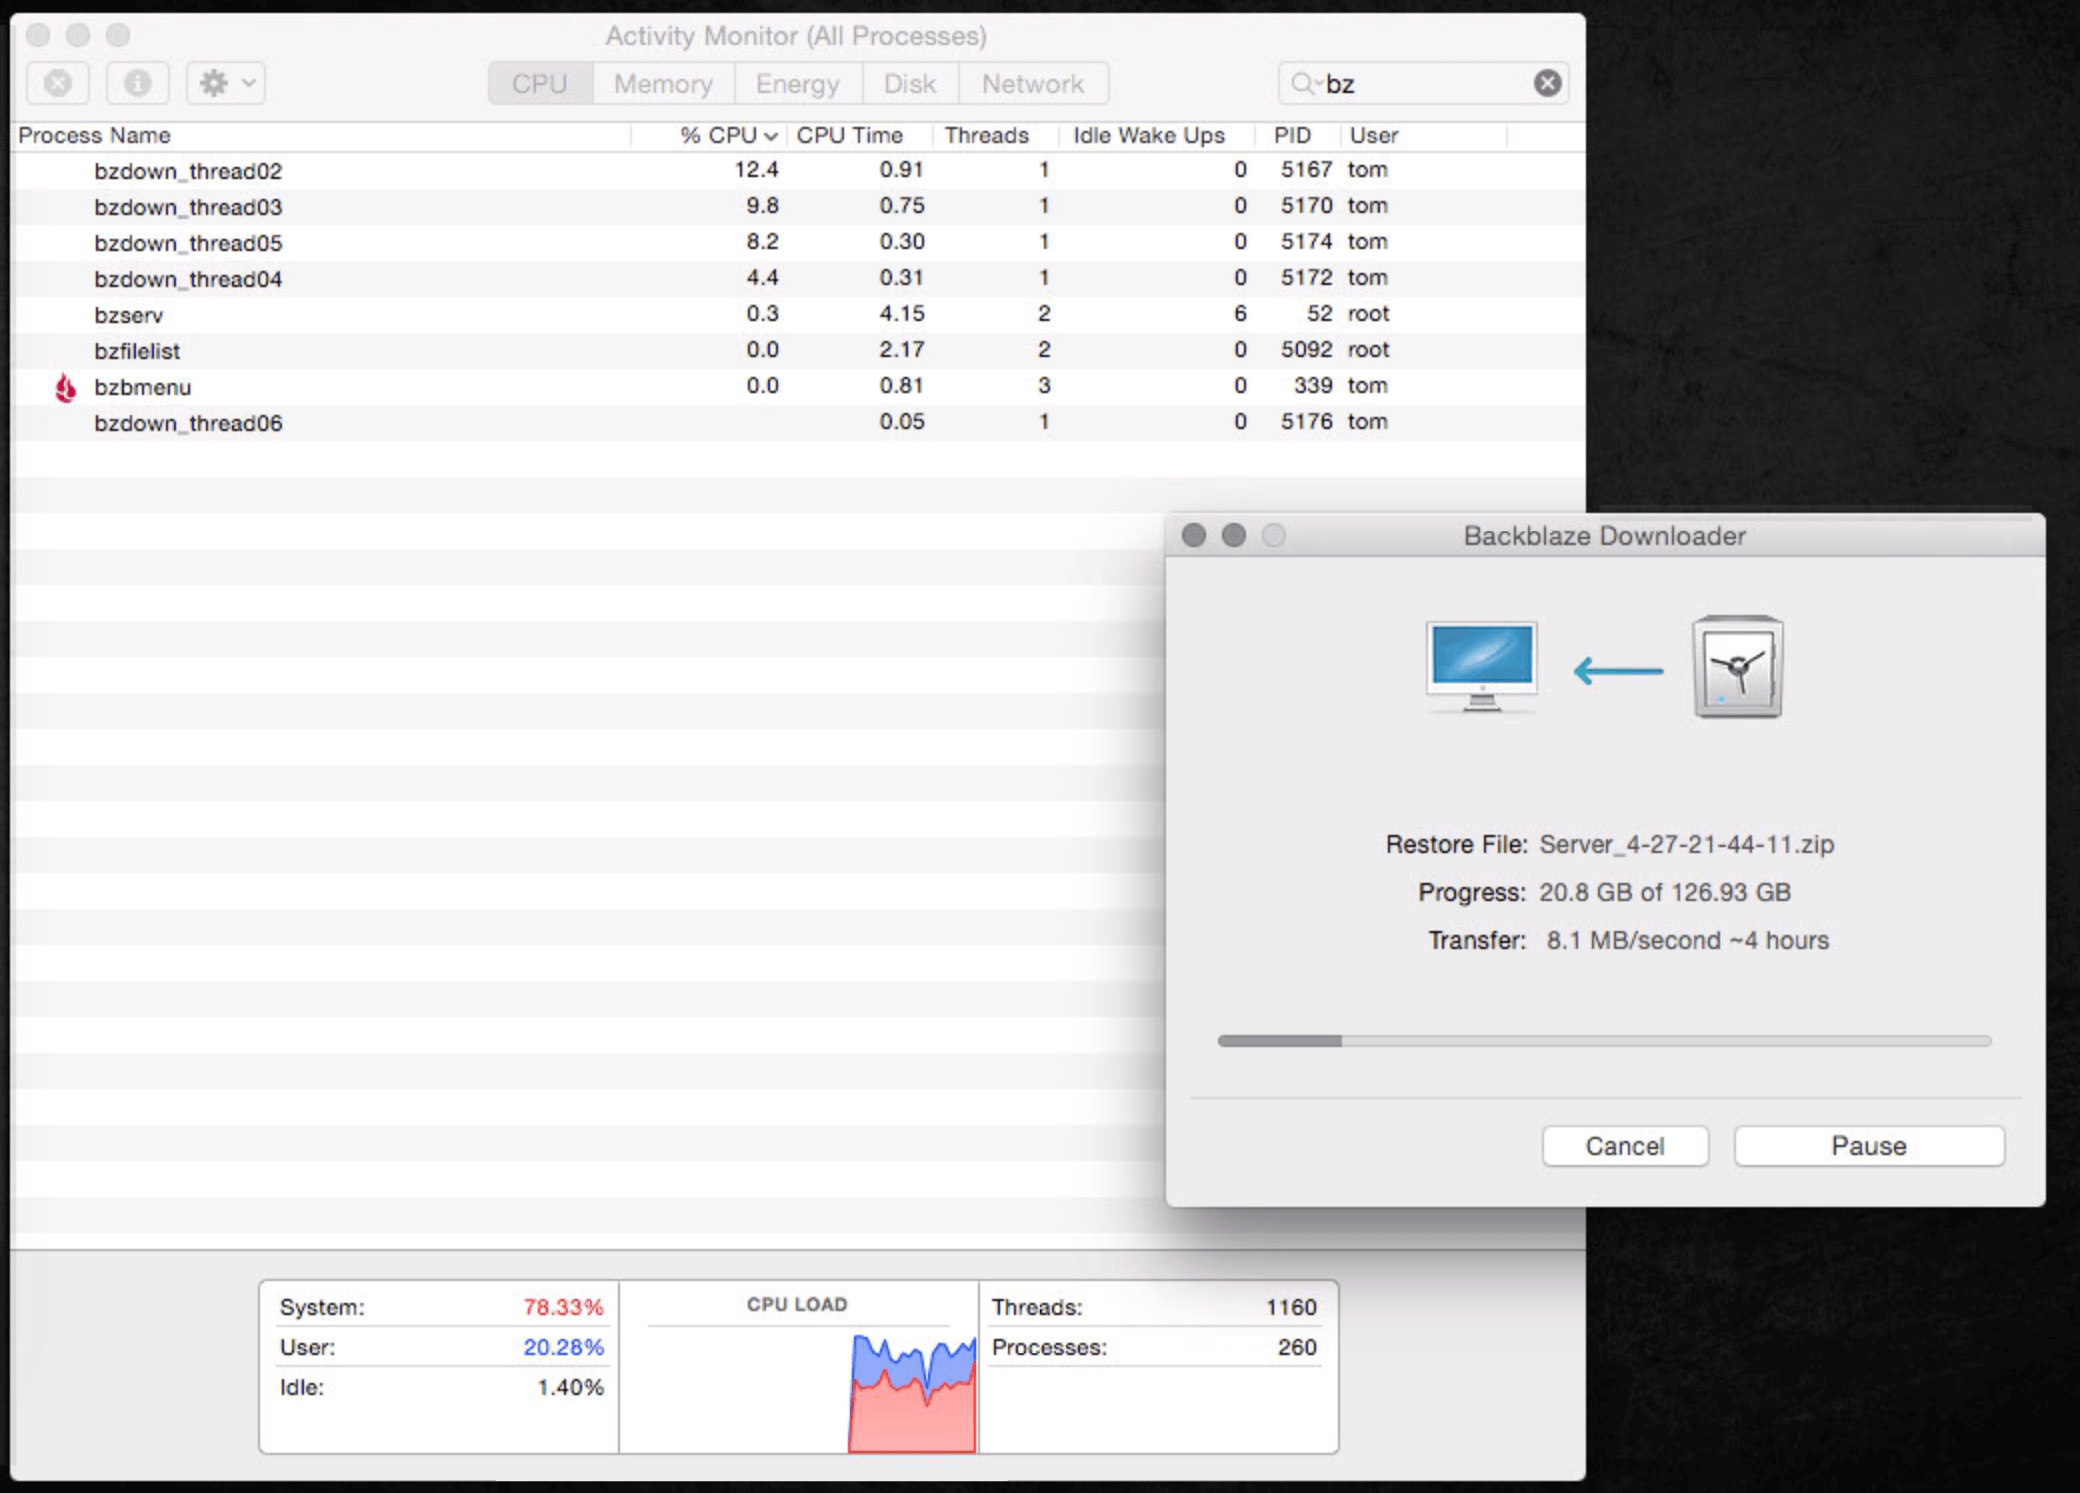This screenshot has width=2080, height=1493.
Task: Sort by Threads column header
Action: click(996, 136)
